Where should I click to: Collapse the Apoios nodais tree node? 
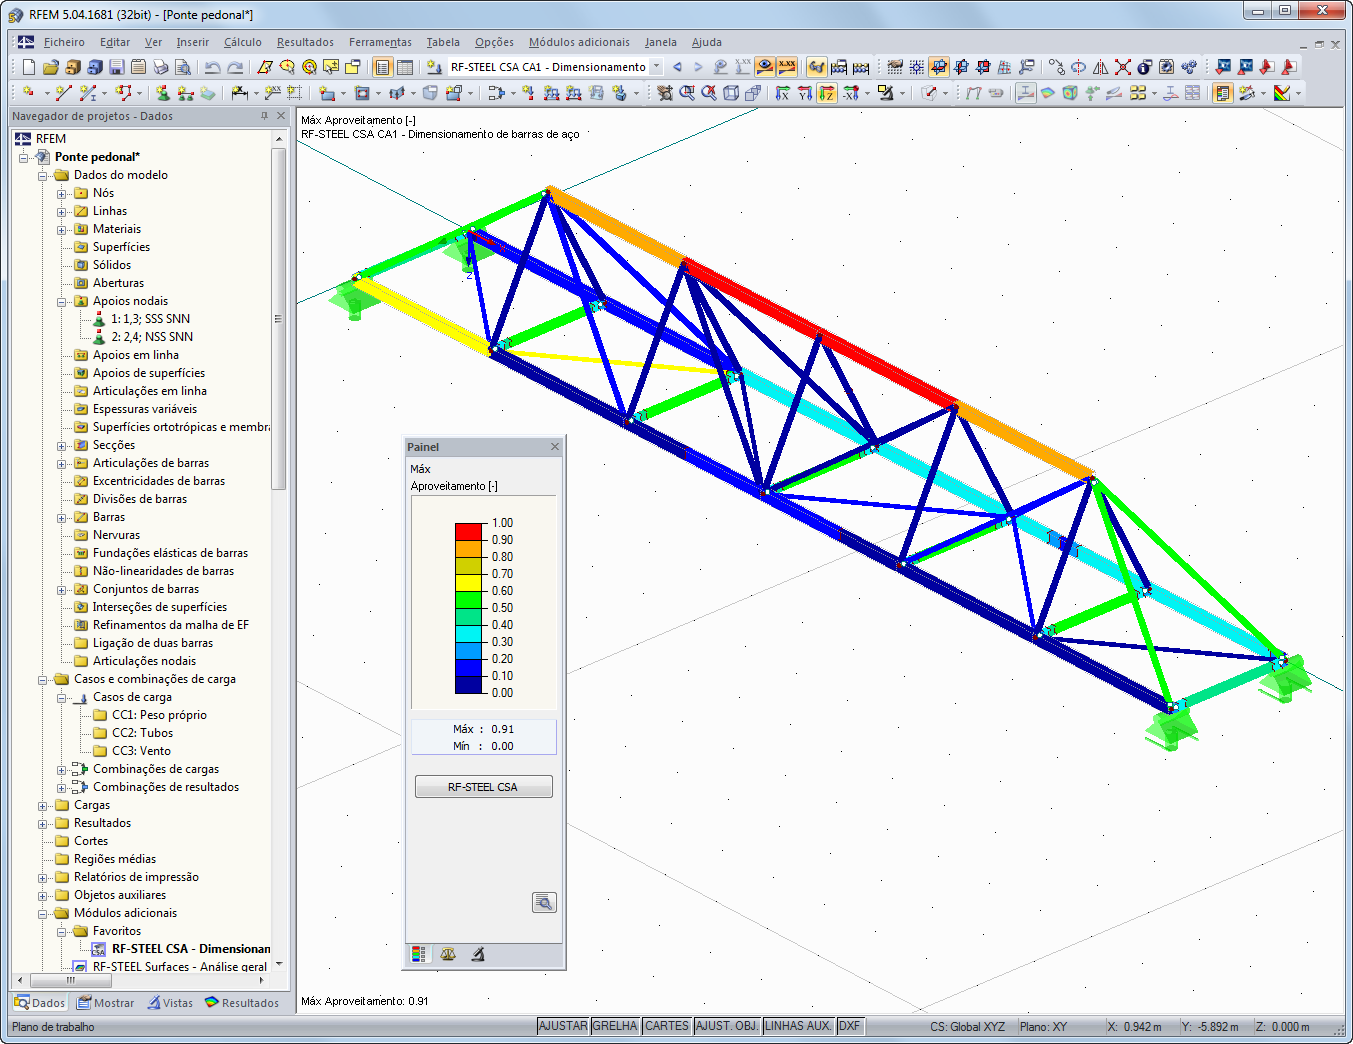[x=61, y=302]
